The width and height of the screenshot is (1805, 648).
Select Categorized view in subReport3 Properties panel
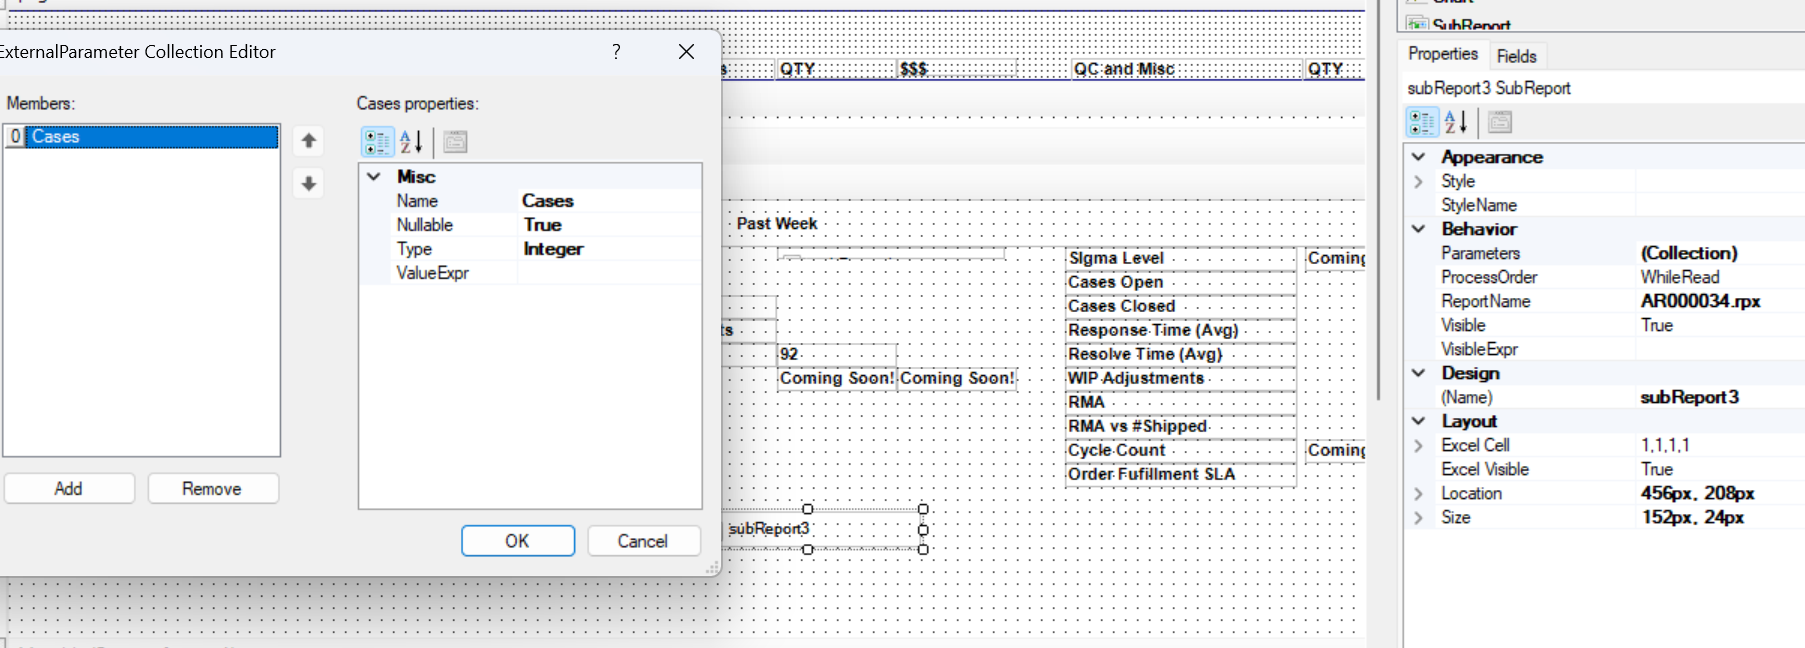tap(1422, 122)
